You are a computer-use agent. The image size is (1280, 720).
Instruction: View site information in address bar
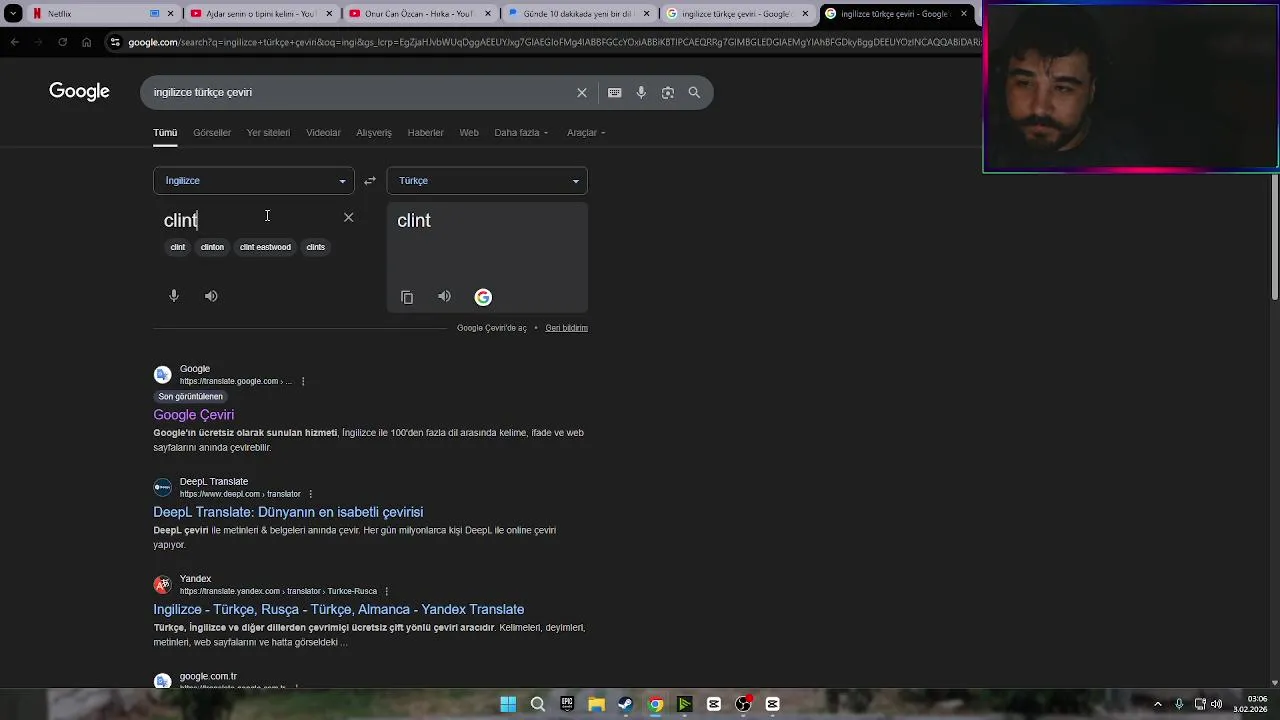[x=115, y=42]
